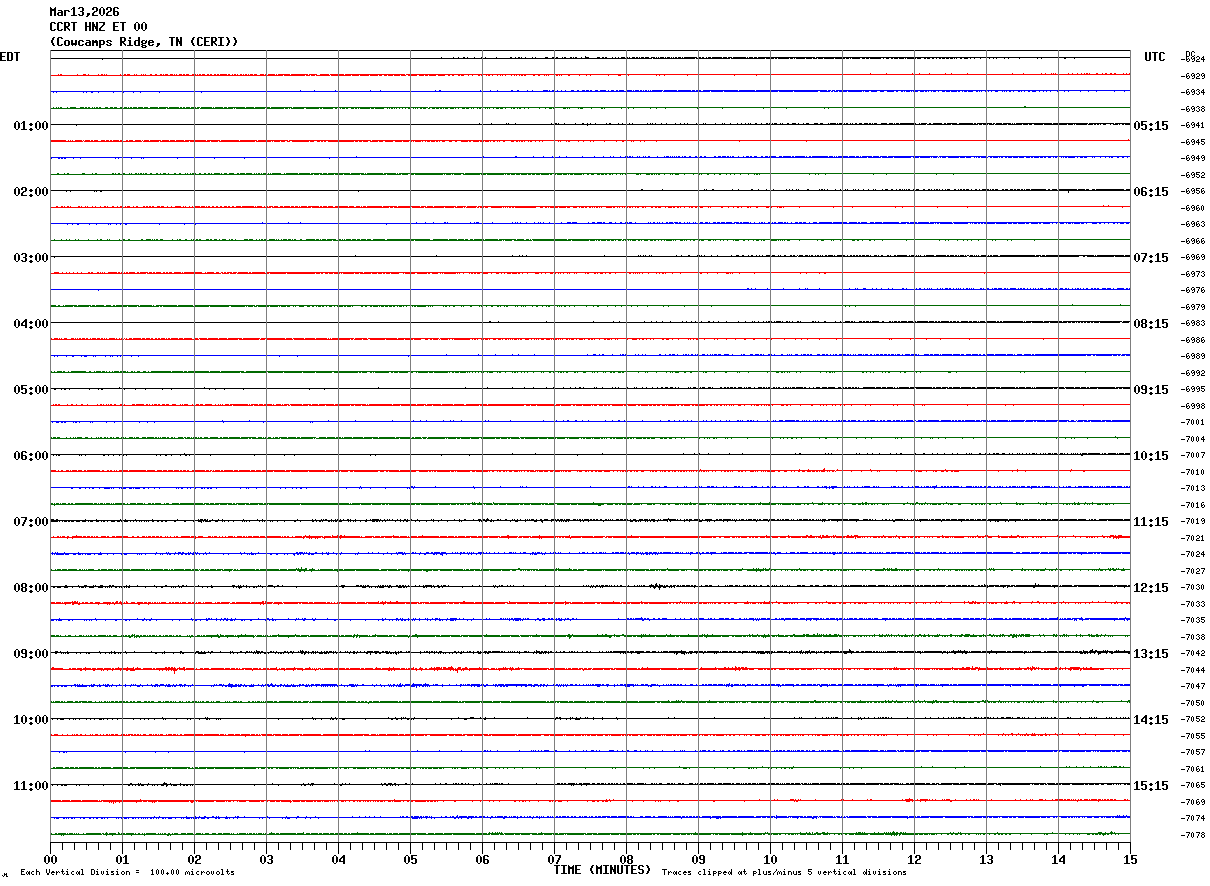1210x886 pixels.
Task: Select the 05:00 EDT row label
Action: click(x=31, y=390)
